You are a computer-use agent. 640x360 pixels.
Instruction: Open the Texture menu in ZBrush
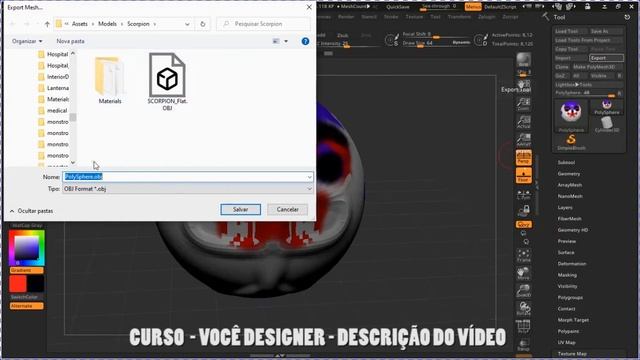coord(414,17)
